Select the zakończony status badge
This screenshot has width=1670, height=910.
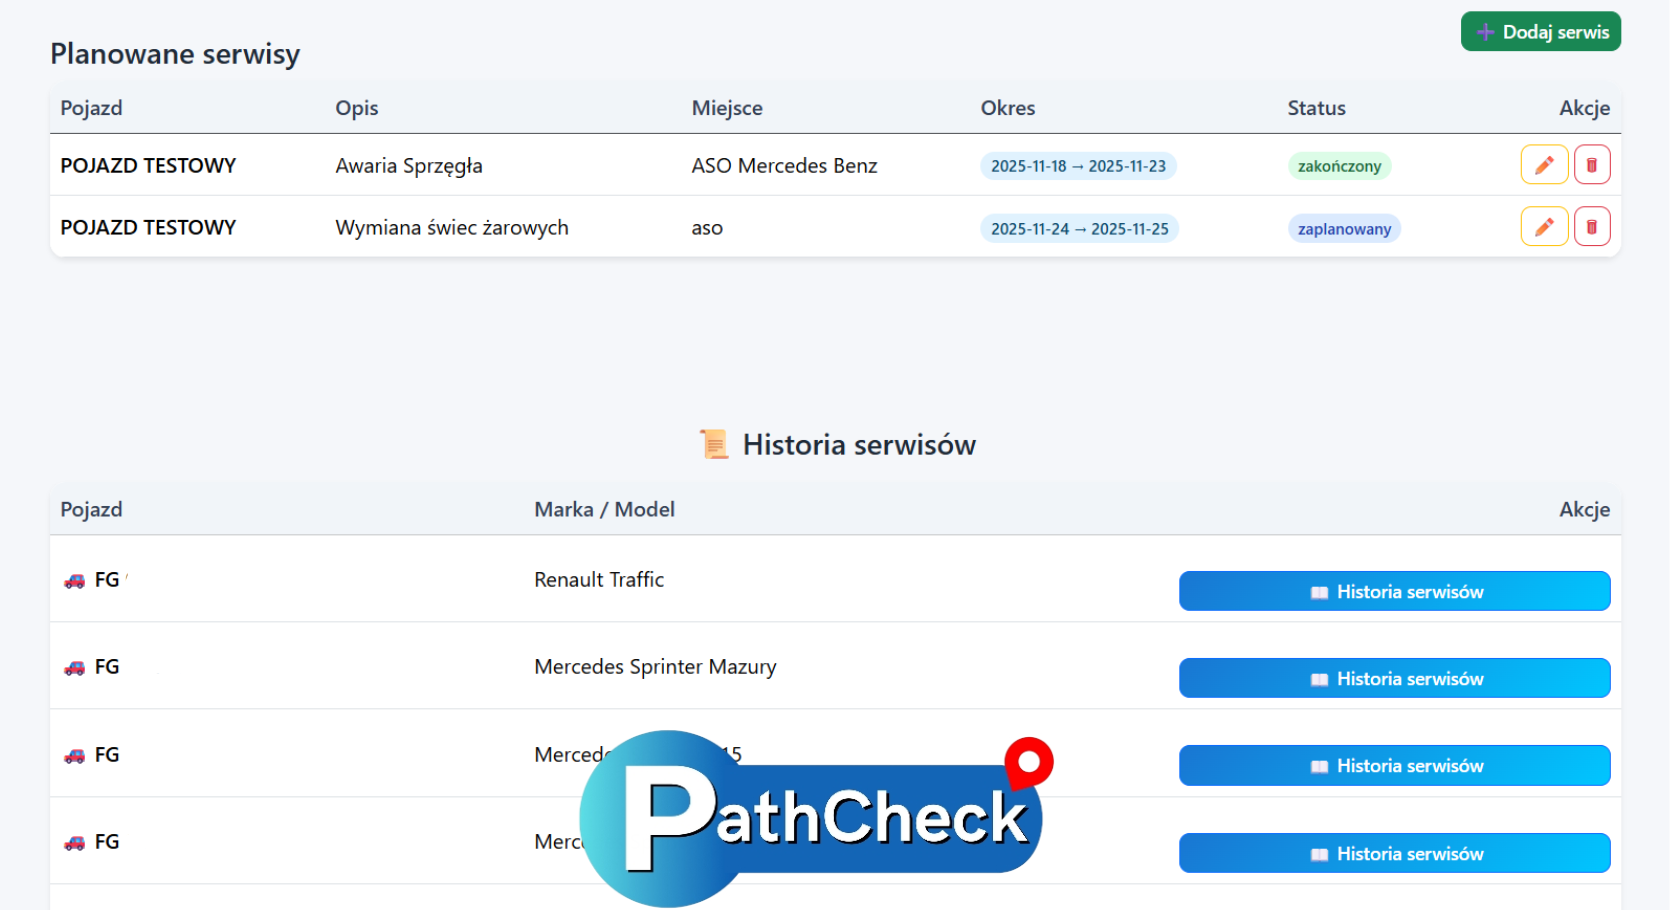(x=1340, y=166)
